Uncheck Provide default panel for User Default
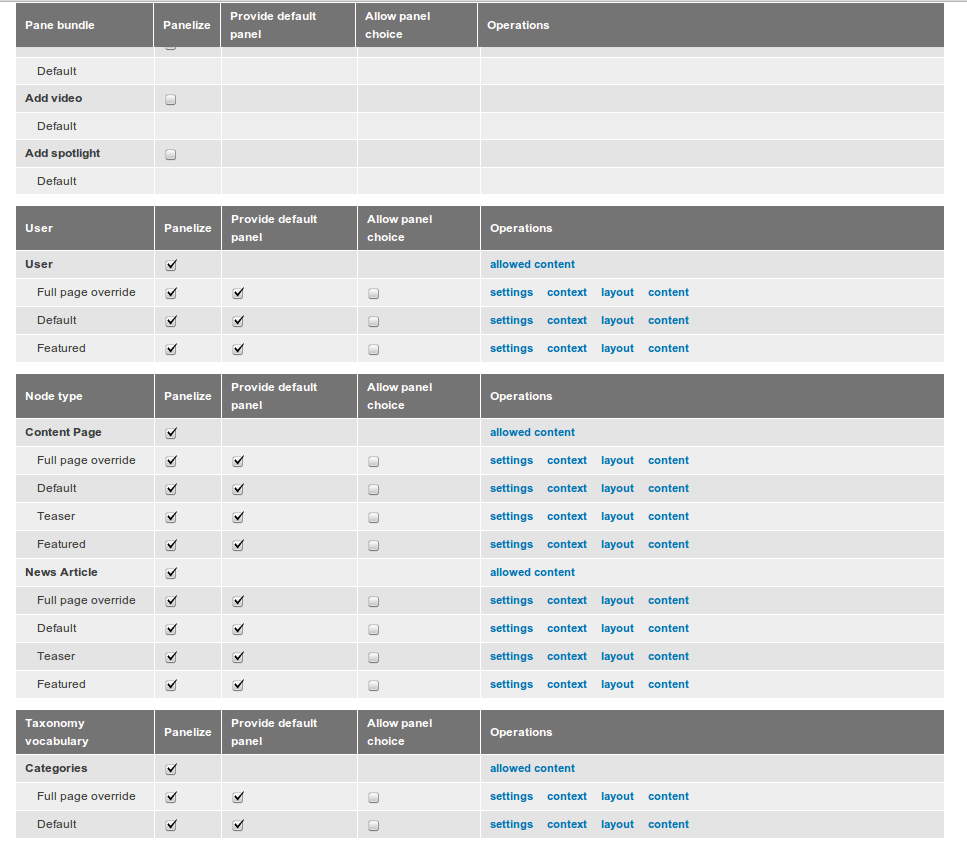Image resolution: width=967 pixels, height=843 pixels. point(238,321)
